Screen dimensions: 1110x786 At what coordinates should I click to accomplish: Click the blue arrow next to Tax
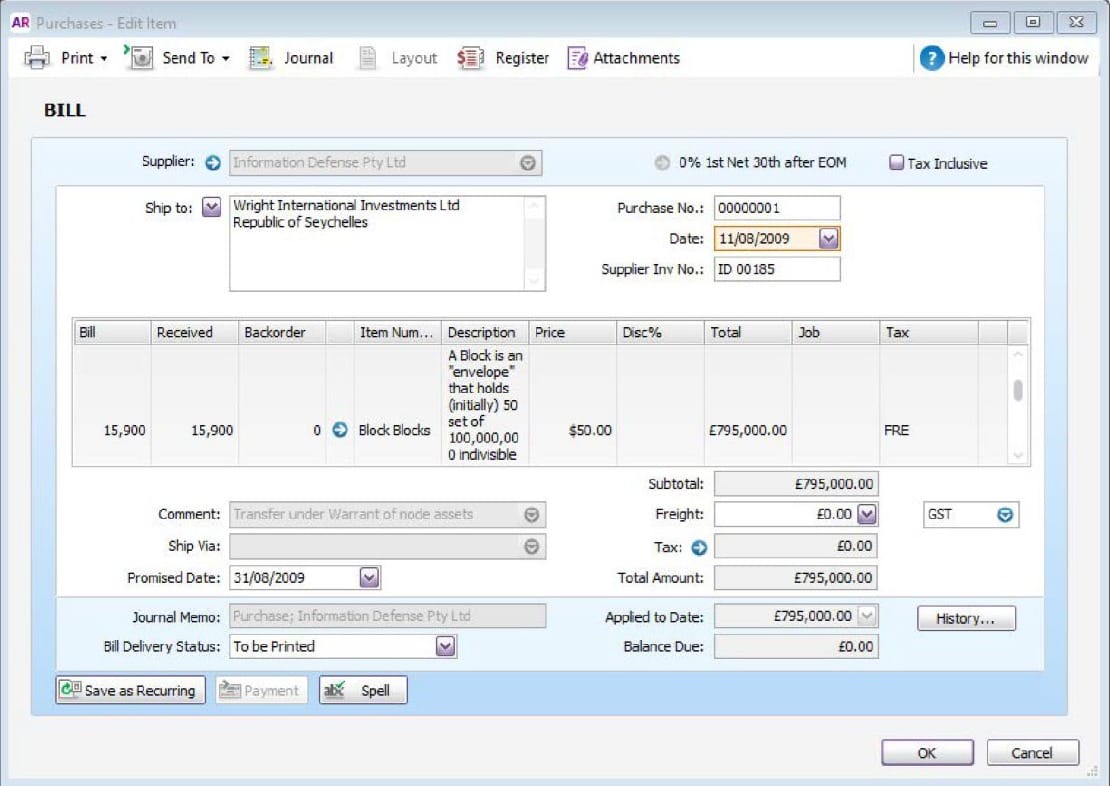[699, 547]
